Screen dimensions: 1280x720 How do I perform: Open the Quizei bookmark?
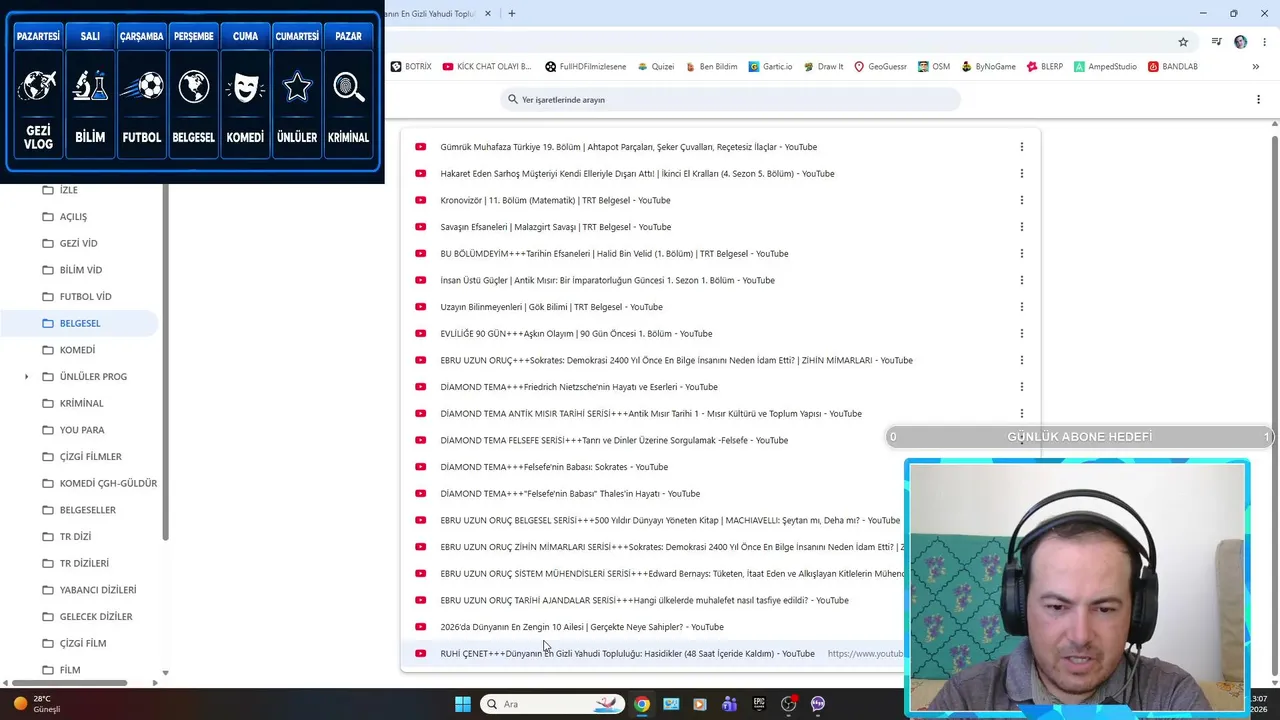point(655,67)
